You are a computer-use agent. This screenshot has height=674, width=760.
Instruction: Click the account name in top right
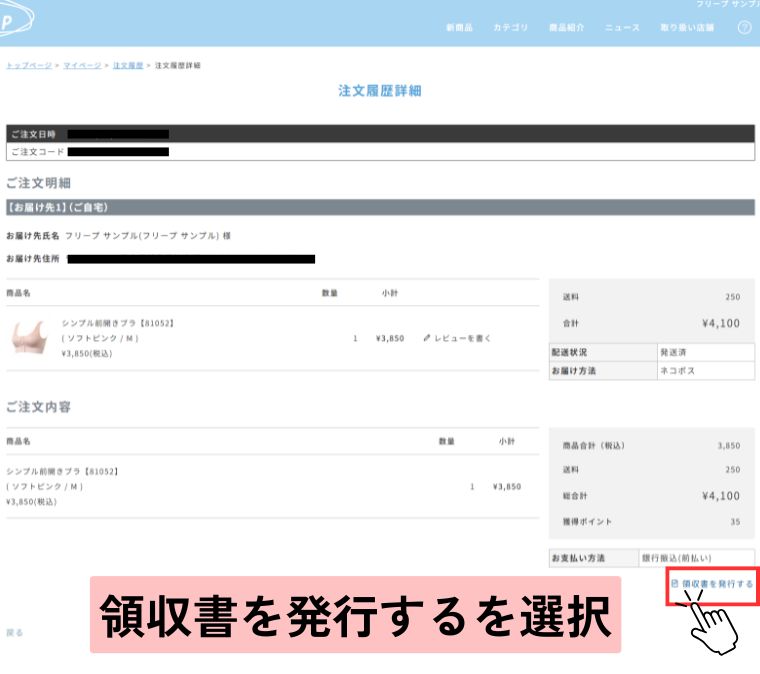730,5
